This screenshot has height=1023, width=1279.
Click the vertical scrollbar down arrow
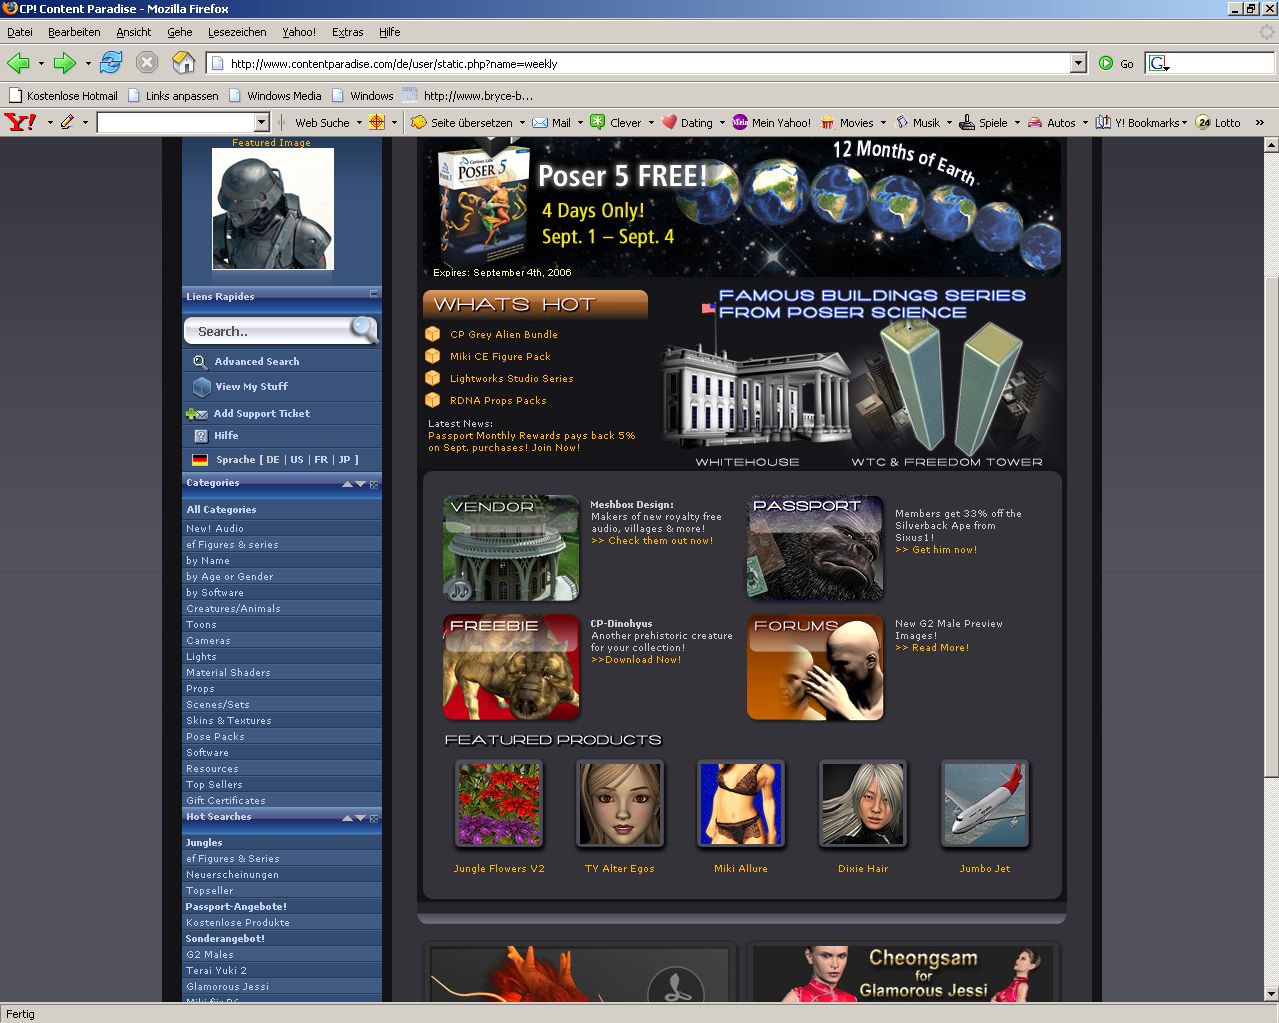[1271, 994]
